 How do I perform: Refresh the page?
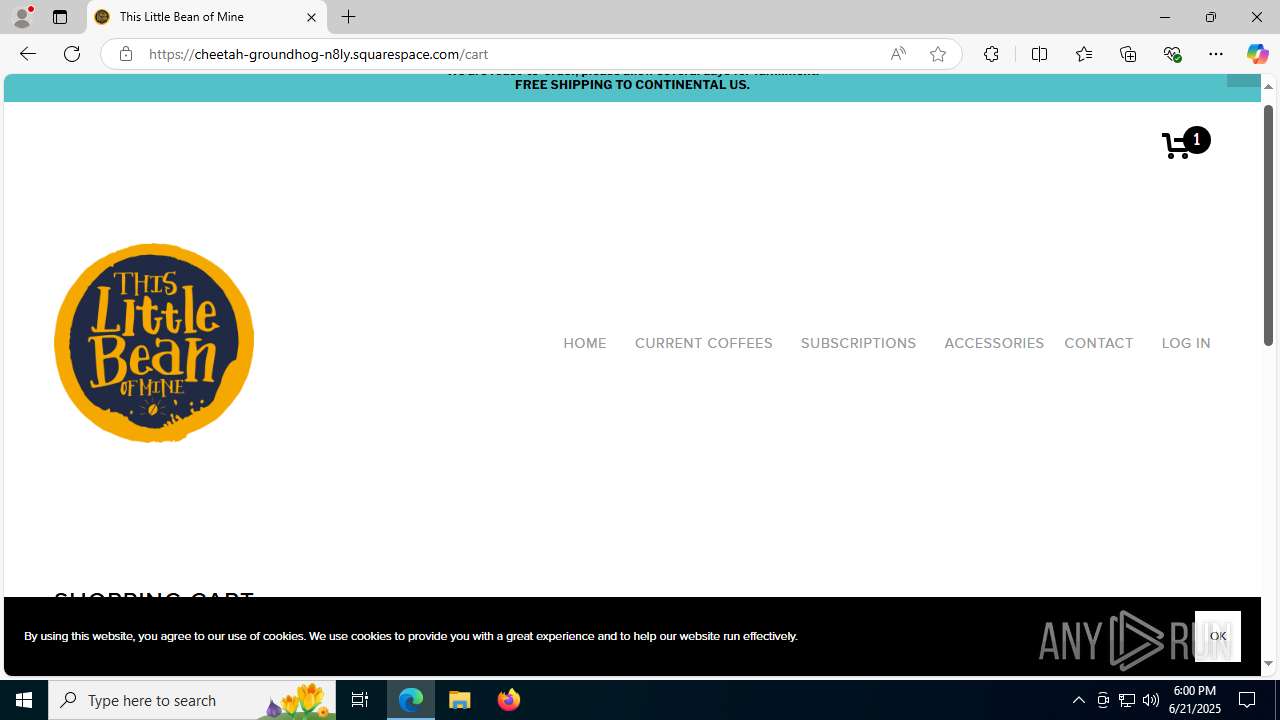point(72,54)
